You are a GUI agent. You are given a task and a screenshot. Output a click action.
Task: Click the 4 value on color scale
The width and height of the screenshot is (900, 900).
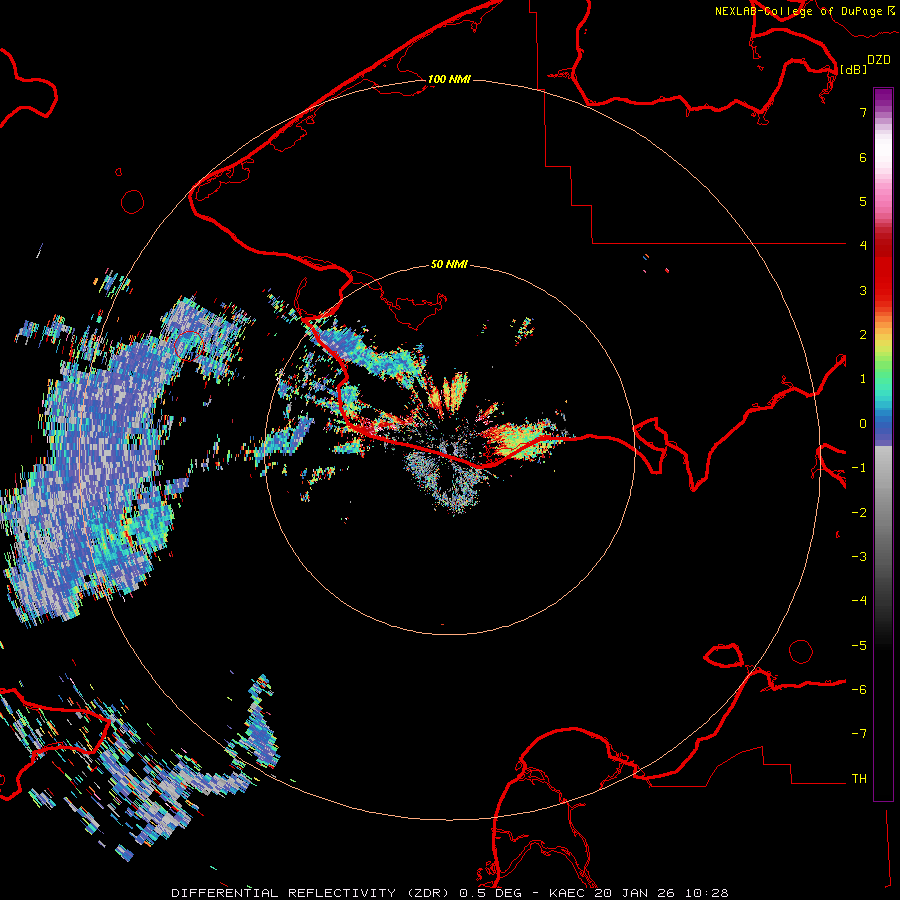point(863,246)
